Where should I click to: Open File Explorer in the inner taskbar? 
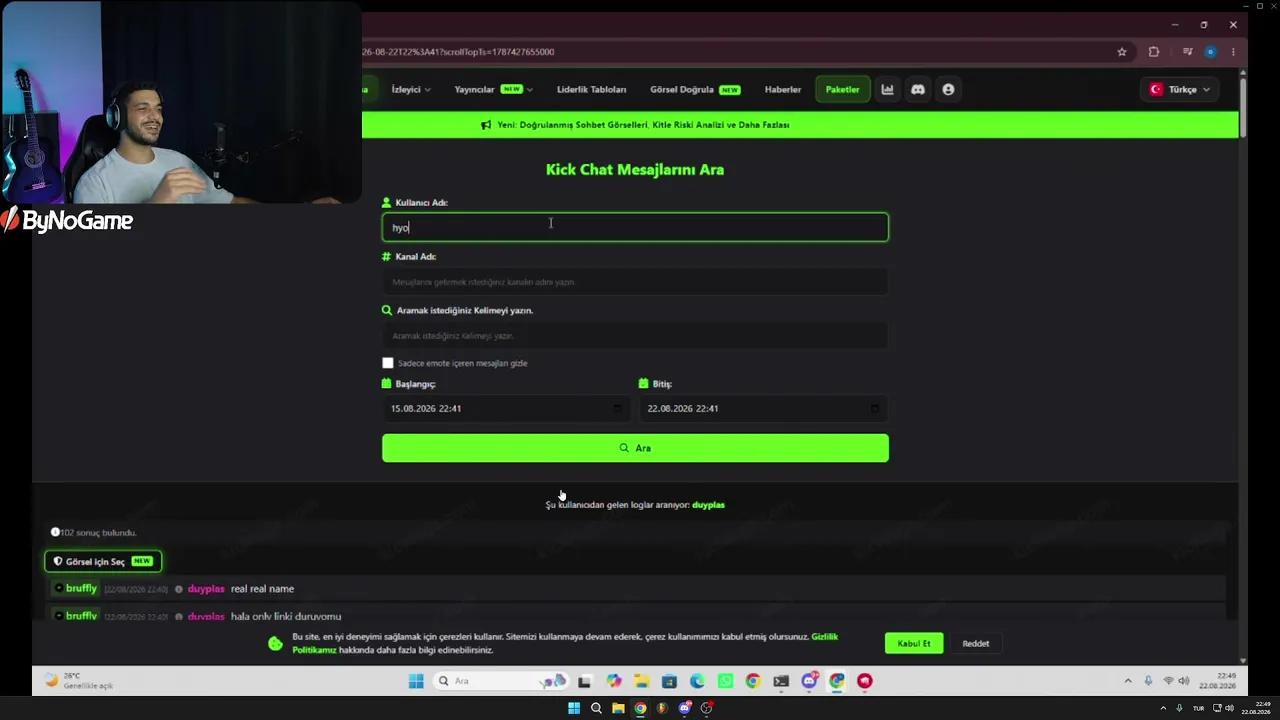tap(641, 681)
